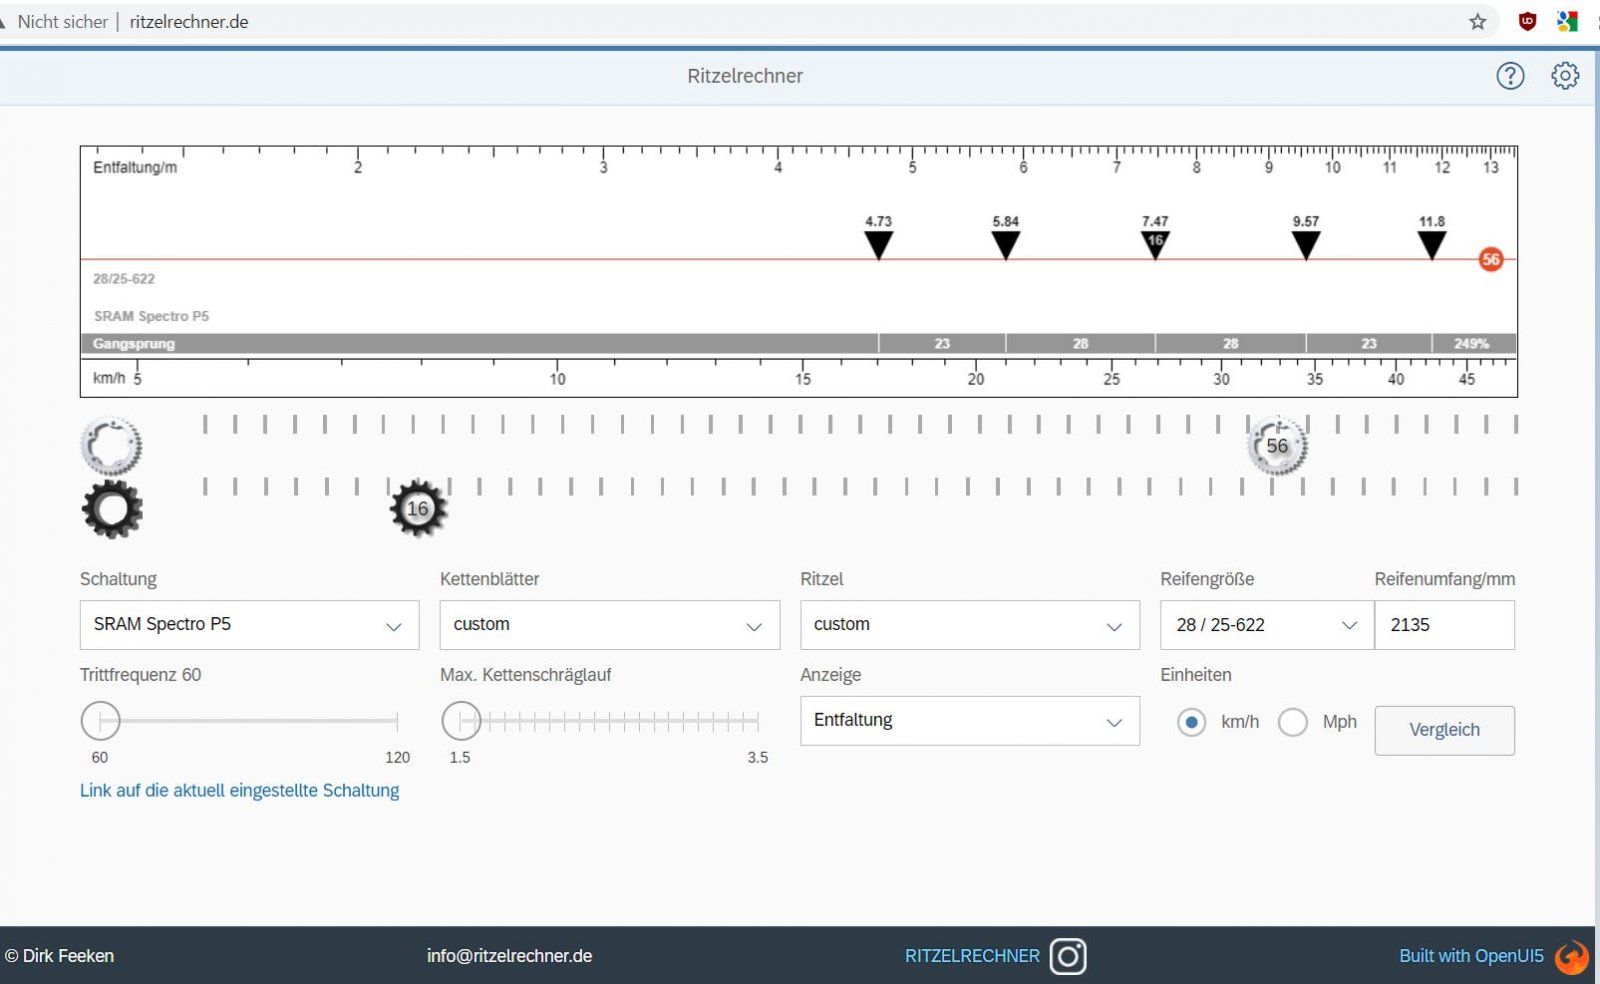Click the 7.47 gear marker triangle
The width and height of the screenshot is (1600, 984).
pos(1155,244)
